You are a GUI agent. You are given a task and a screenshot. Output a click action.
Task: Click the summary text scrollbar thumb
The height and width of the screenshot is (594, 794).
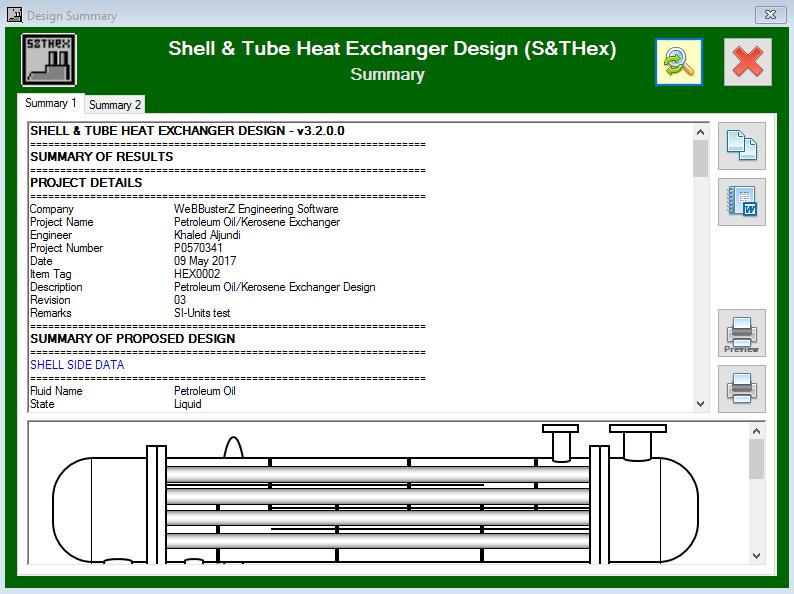[700, 159]
